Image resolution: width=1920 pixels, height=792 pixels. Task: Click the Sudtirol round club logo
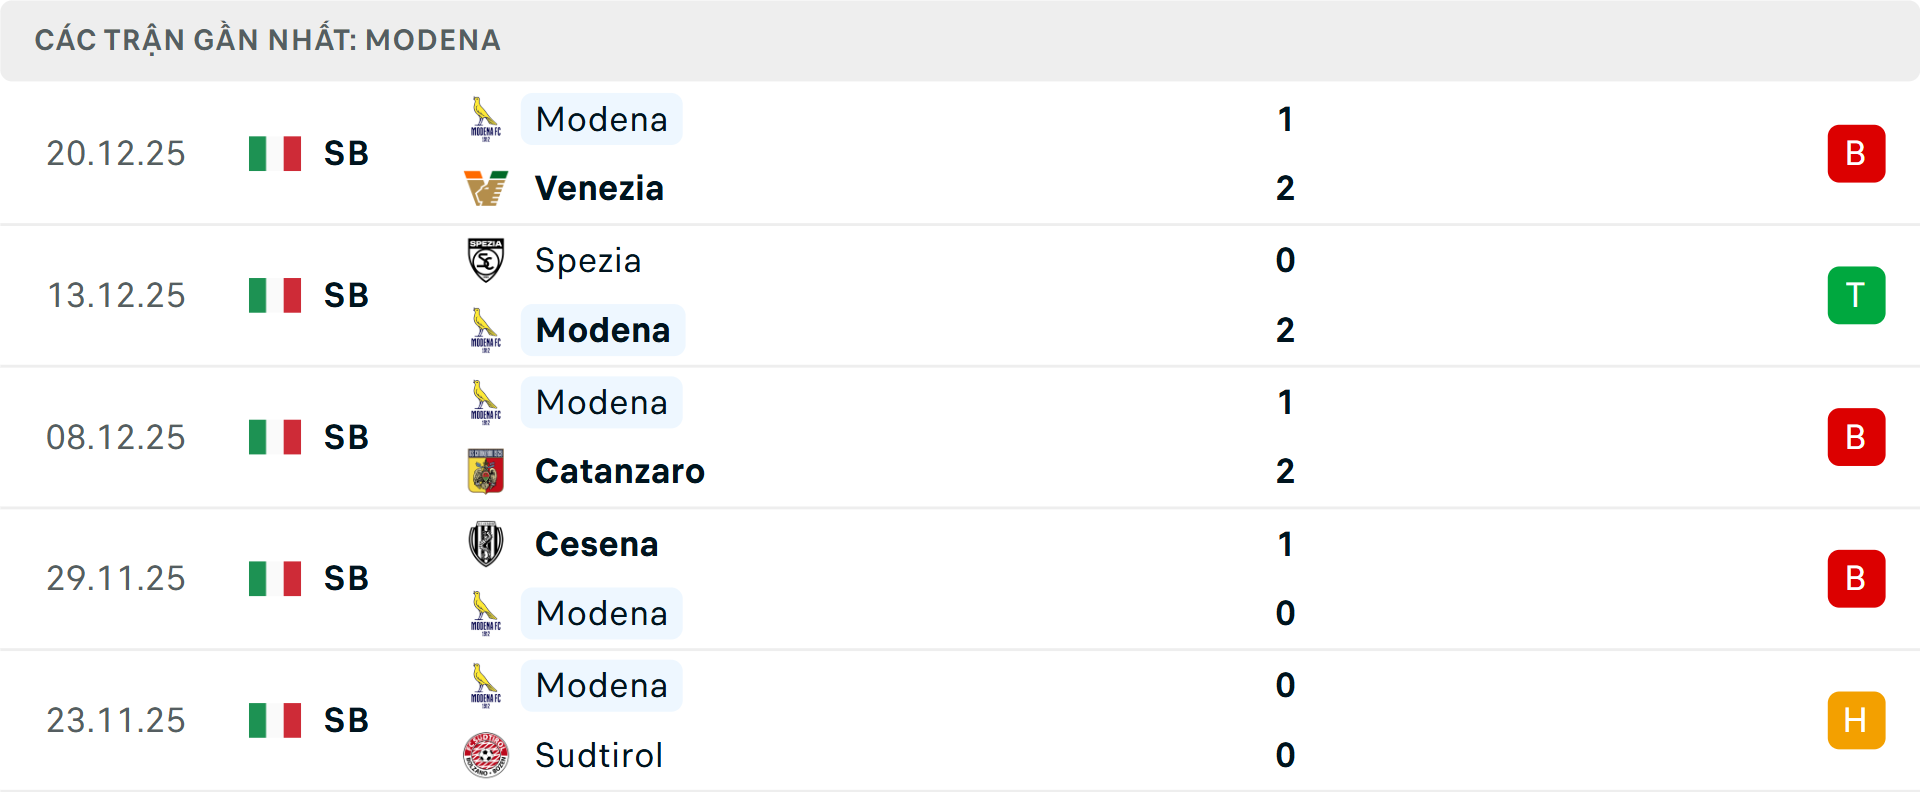click(486, 755)
